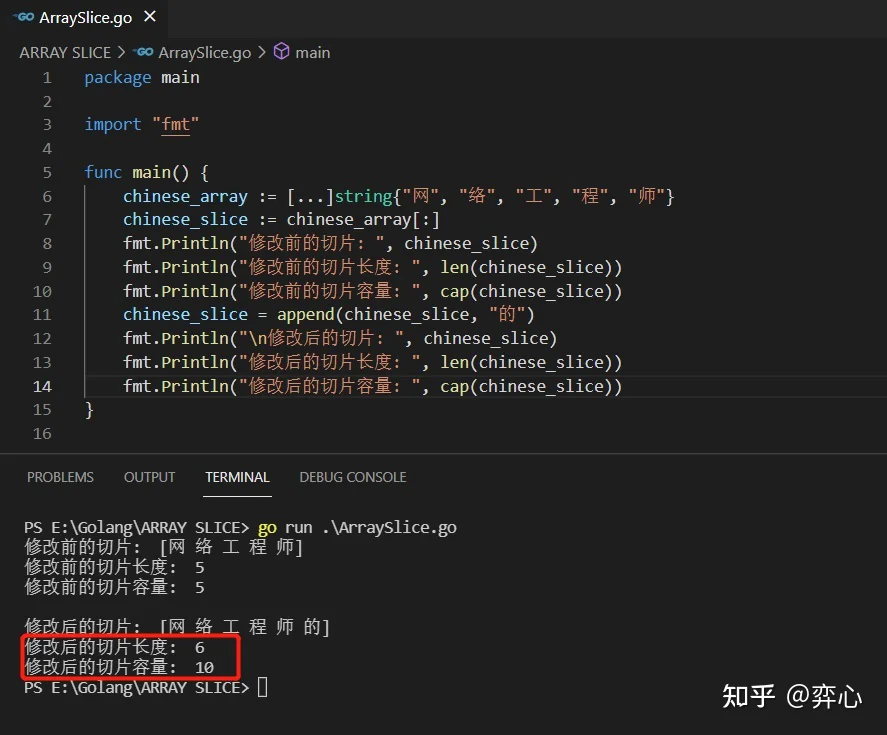Click 'len' call on line 9

(454, 267)
